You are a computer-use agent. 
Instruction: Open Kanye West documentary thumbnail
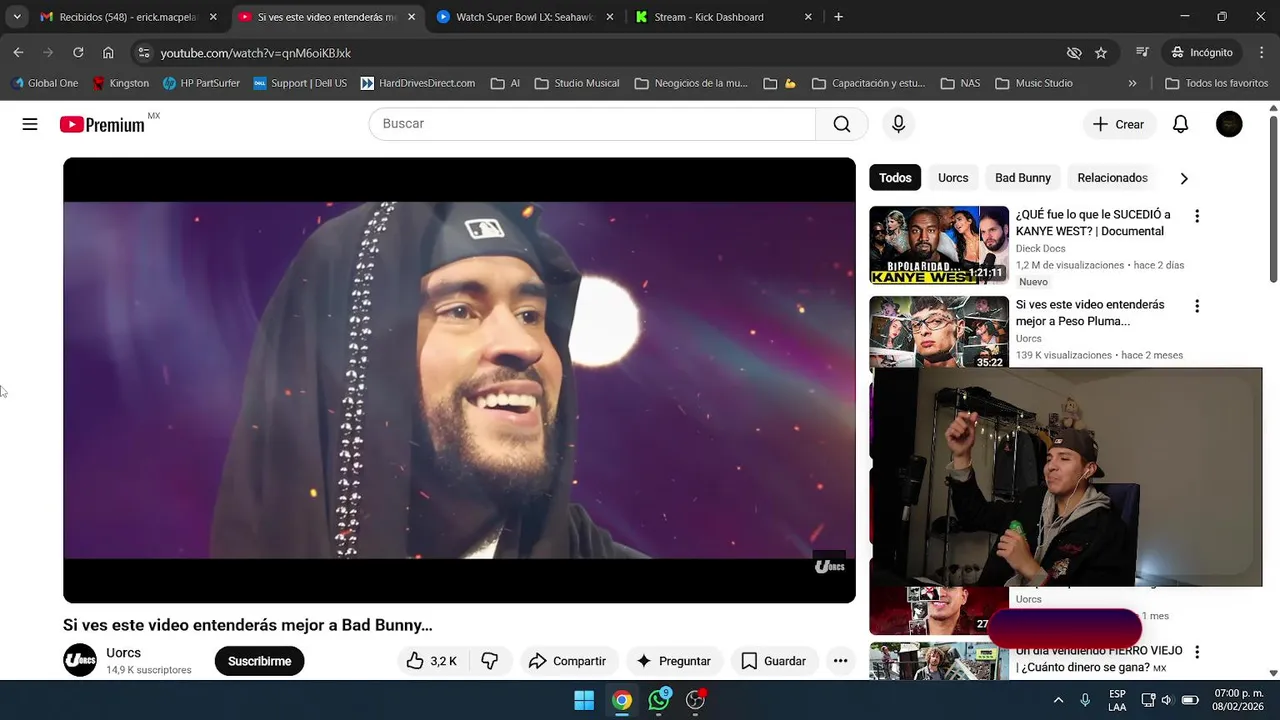click(939, 245)
